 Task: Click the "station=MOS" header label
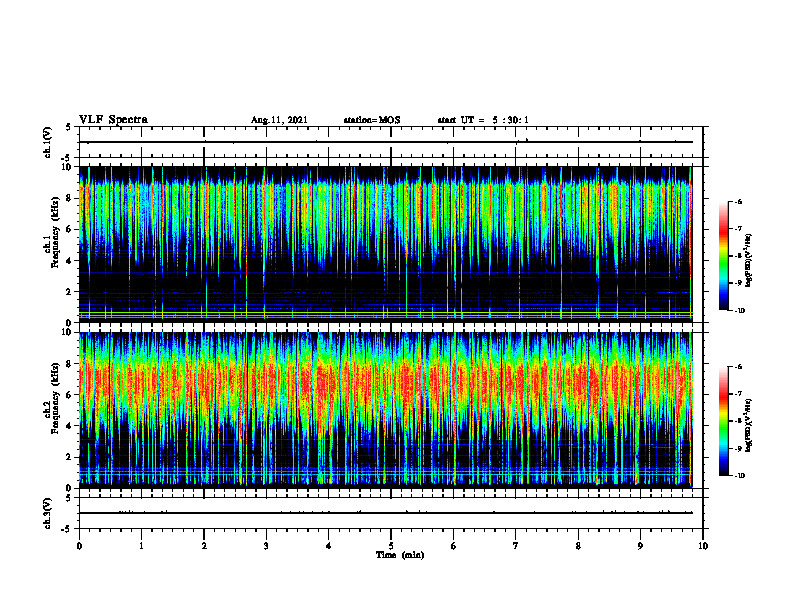coord(372,120)
